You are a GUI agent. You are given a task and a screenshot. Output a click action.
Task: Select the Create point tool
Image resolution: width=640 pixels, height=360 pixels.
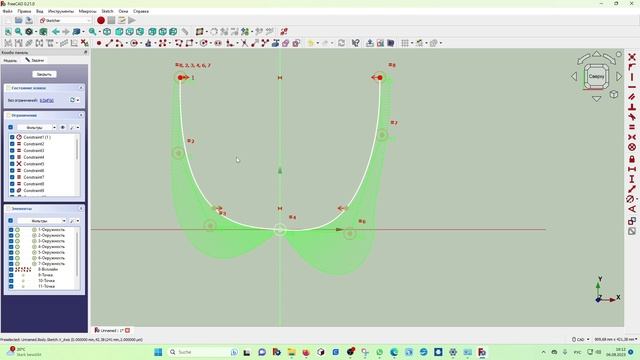coord(99,43)
